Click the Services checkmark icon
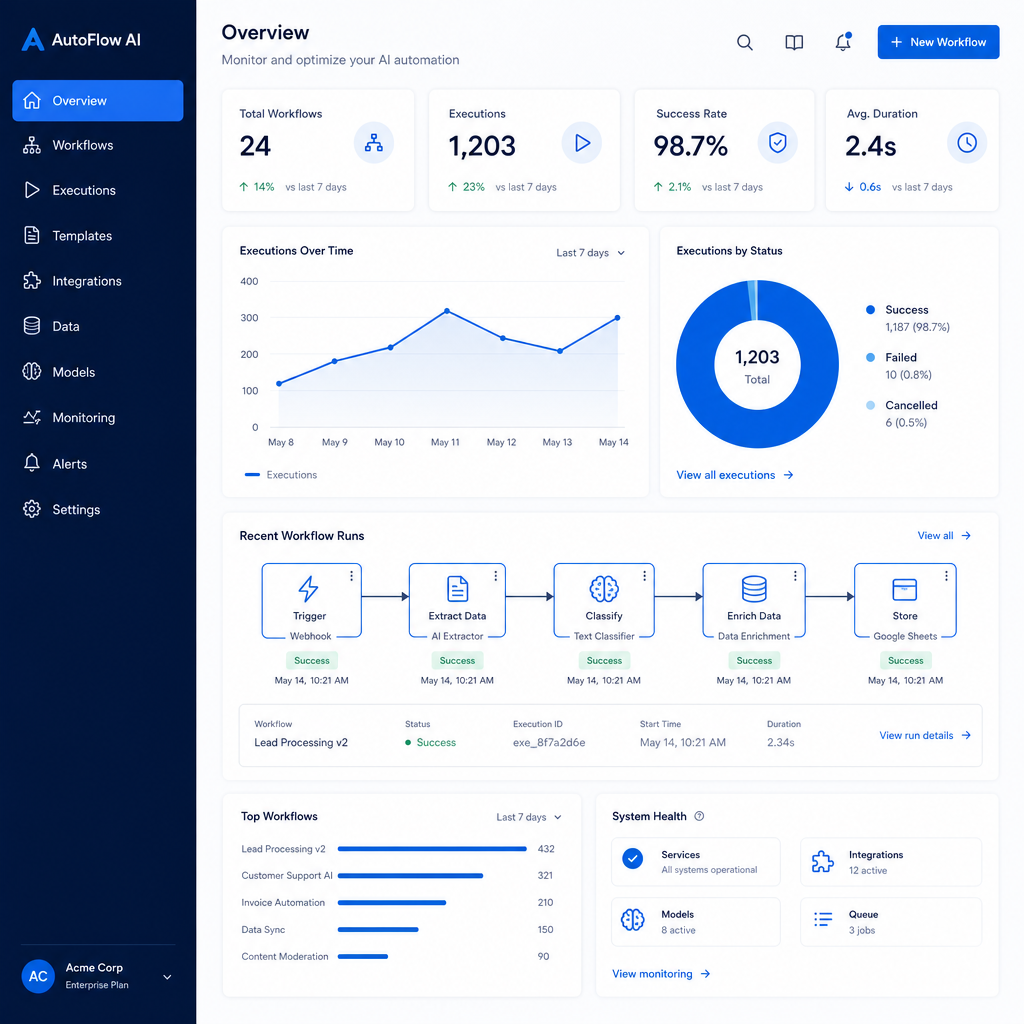Viewport: 1024px width, 1024px height. pyautogui.click(x=632, y=857)
